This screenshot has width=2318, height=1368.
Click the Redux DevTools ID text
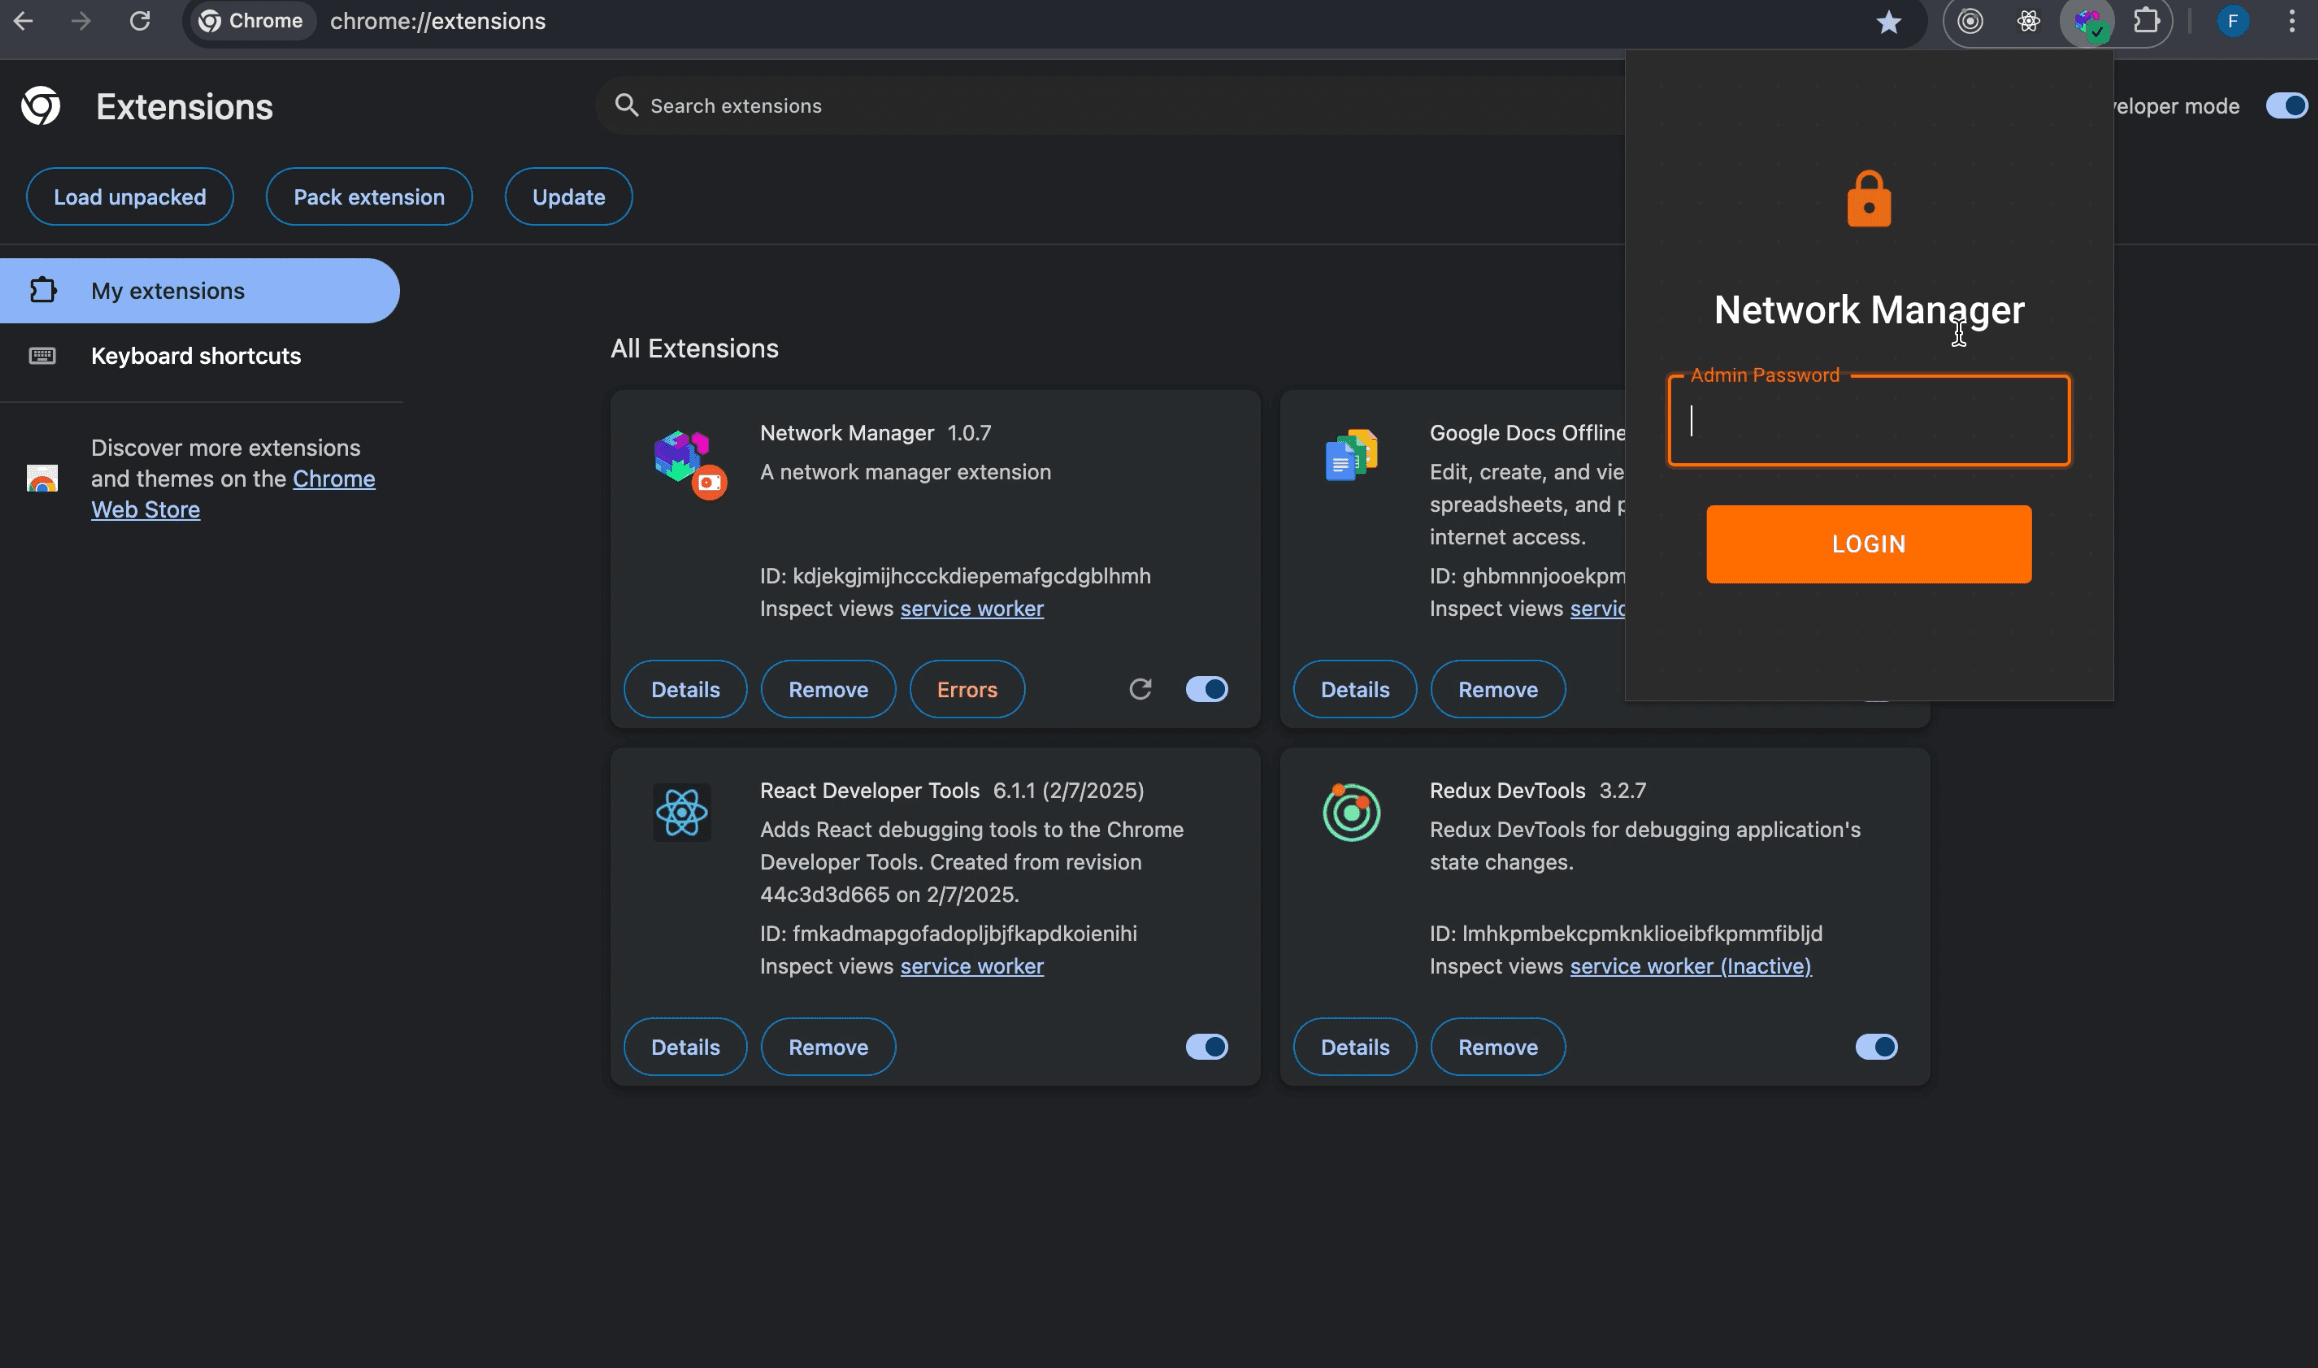pos(1626,933)
